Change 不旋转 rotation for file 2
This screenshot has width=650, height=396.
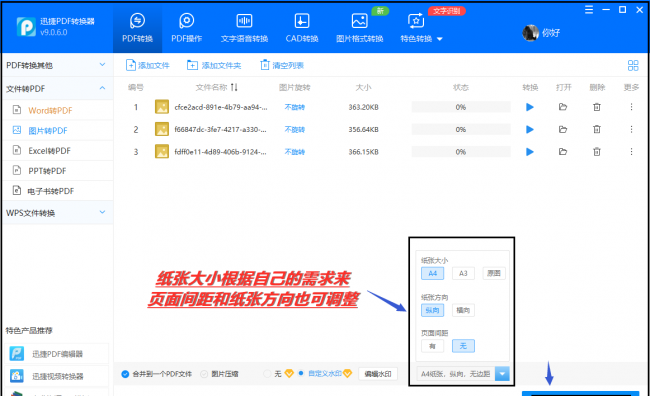(295, 129)
